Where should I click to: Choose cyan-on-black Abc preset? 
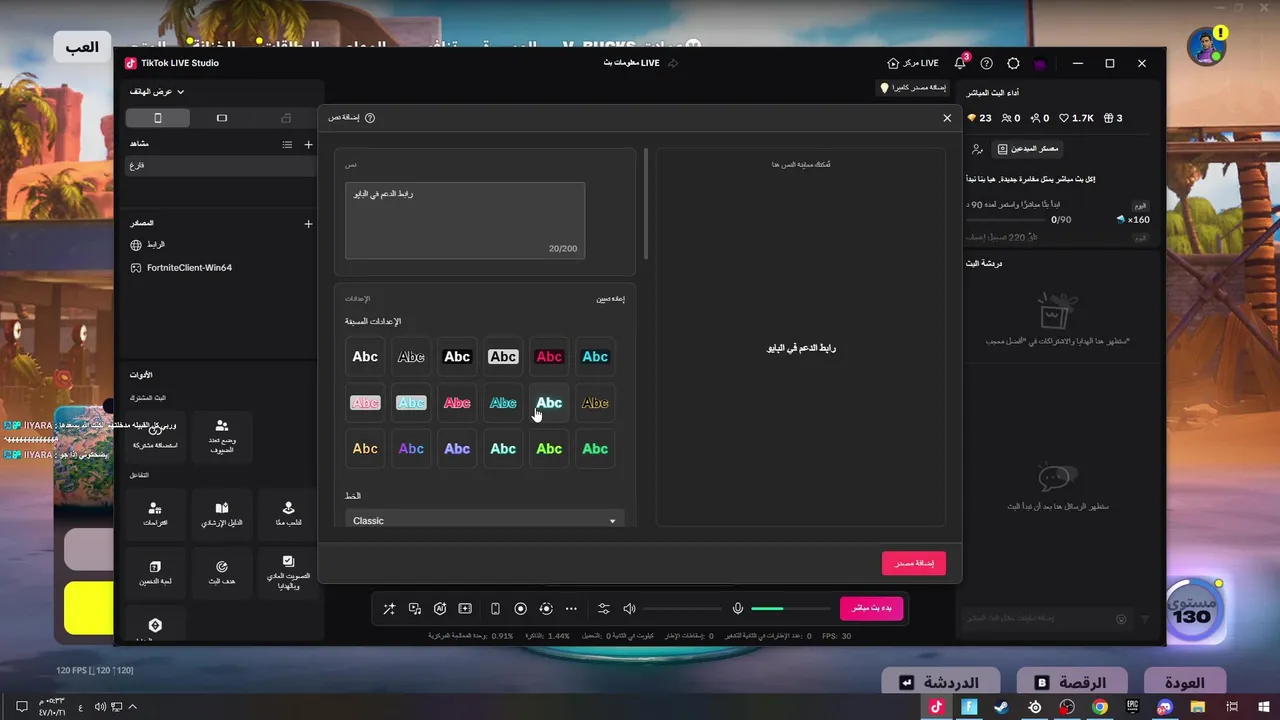[x=595, y=357]
